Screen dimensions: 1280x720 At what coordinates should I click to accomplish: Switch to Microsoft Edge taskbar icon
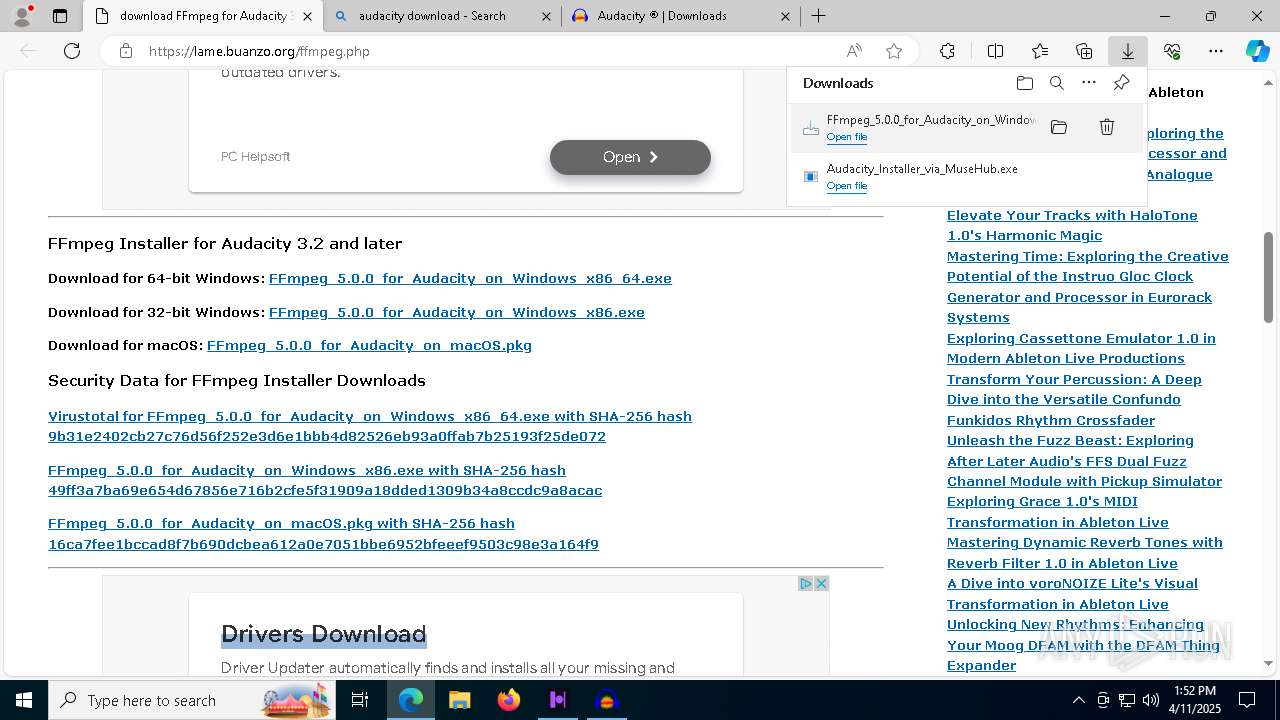point(410,700)
